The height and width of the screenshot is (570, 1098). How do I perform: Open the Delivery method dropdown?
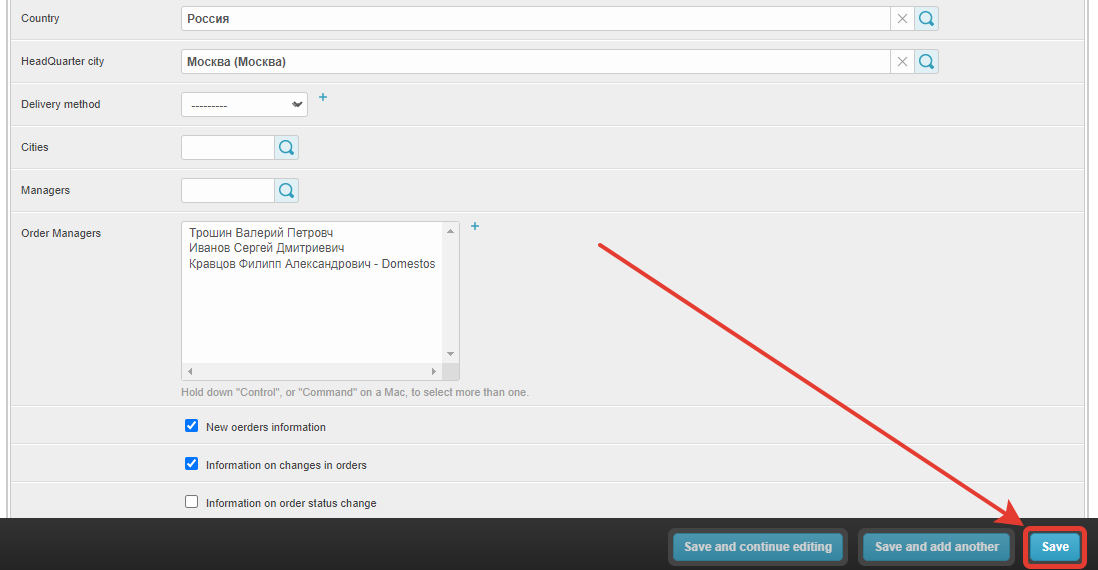click(244, 105)
